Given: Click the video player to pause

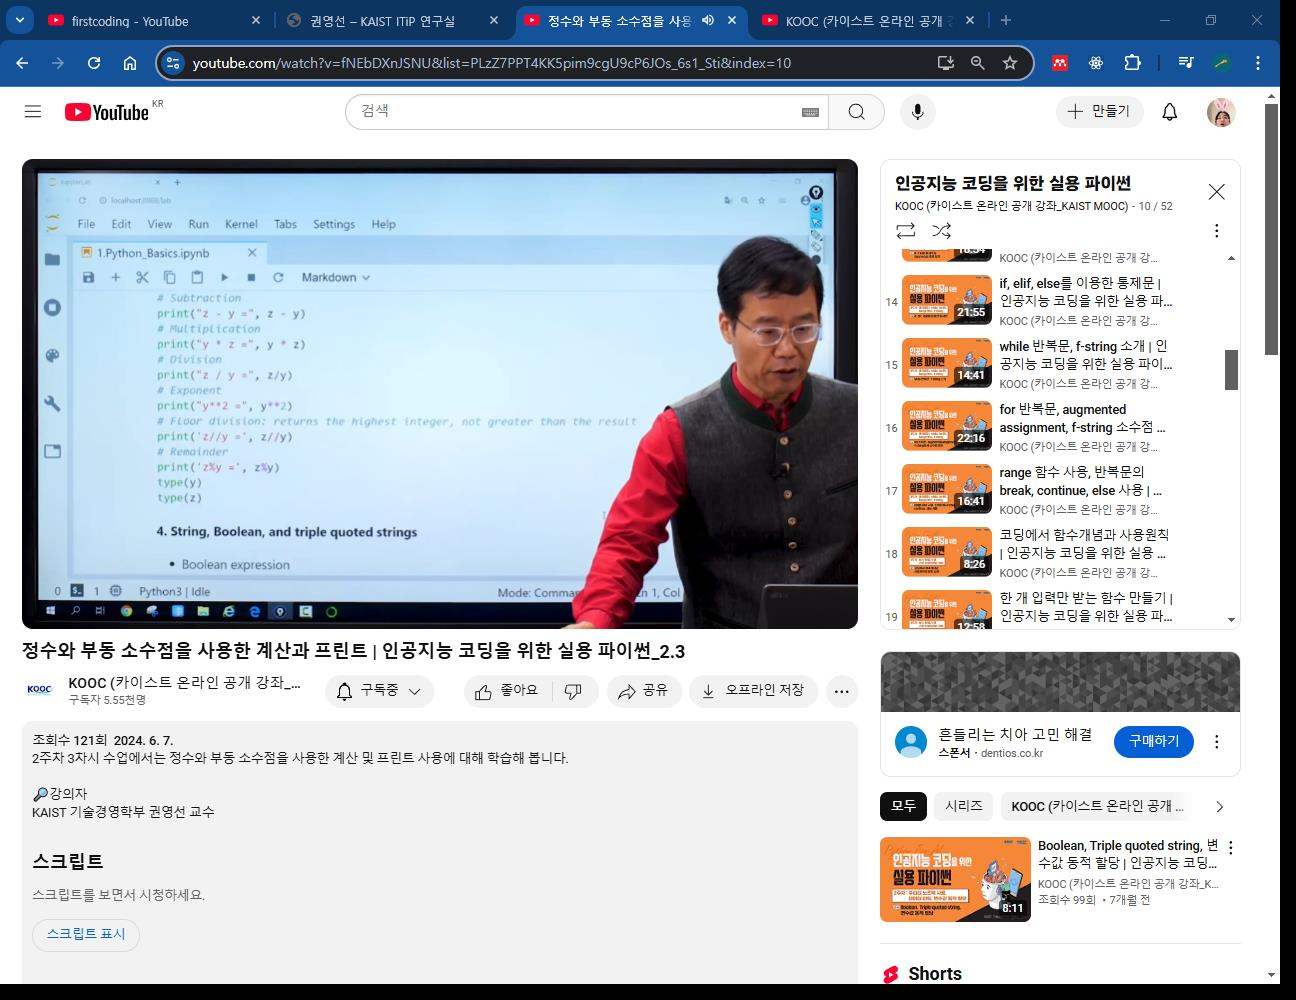Looking at the screenshot, I should [440, 394].
